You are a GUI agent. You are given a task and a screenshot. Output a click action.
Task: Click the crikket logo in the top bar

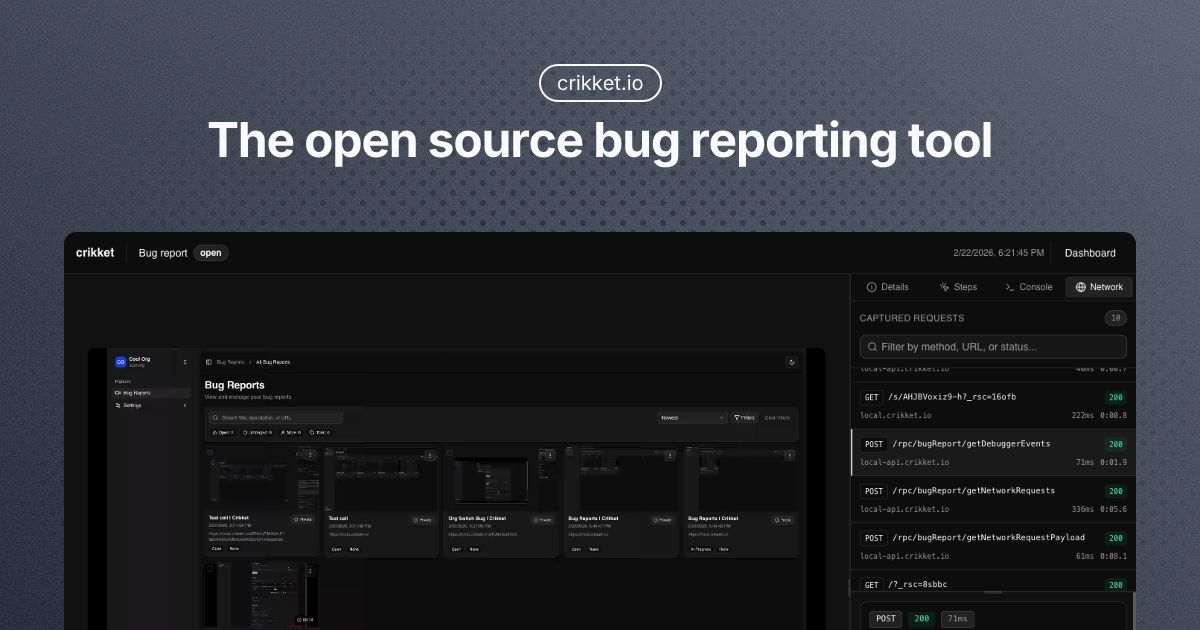click(94, 252)
